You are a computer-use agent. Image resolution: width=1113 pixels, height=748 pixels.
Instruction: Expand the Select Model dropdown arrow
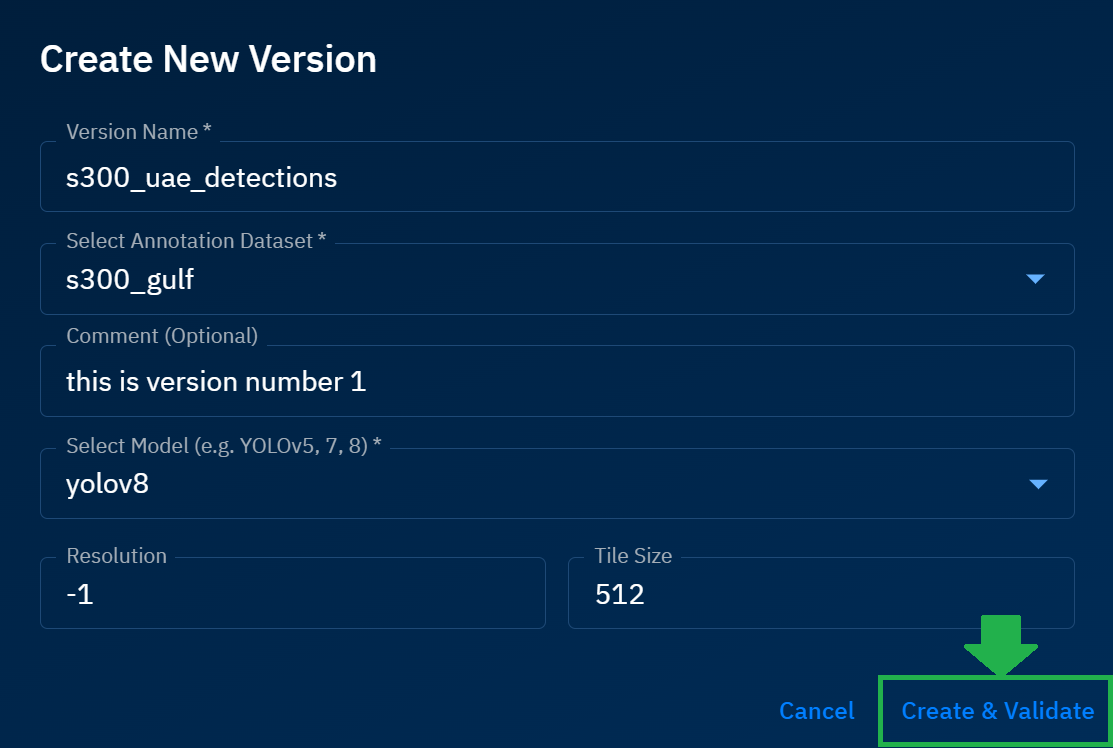tap(1038, 485)
